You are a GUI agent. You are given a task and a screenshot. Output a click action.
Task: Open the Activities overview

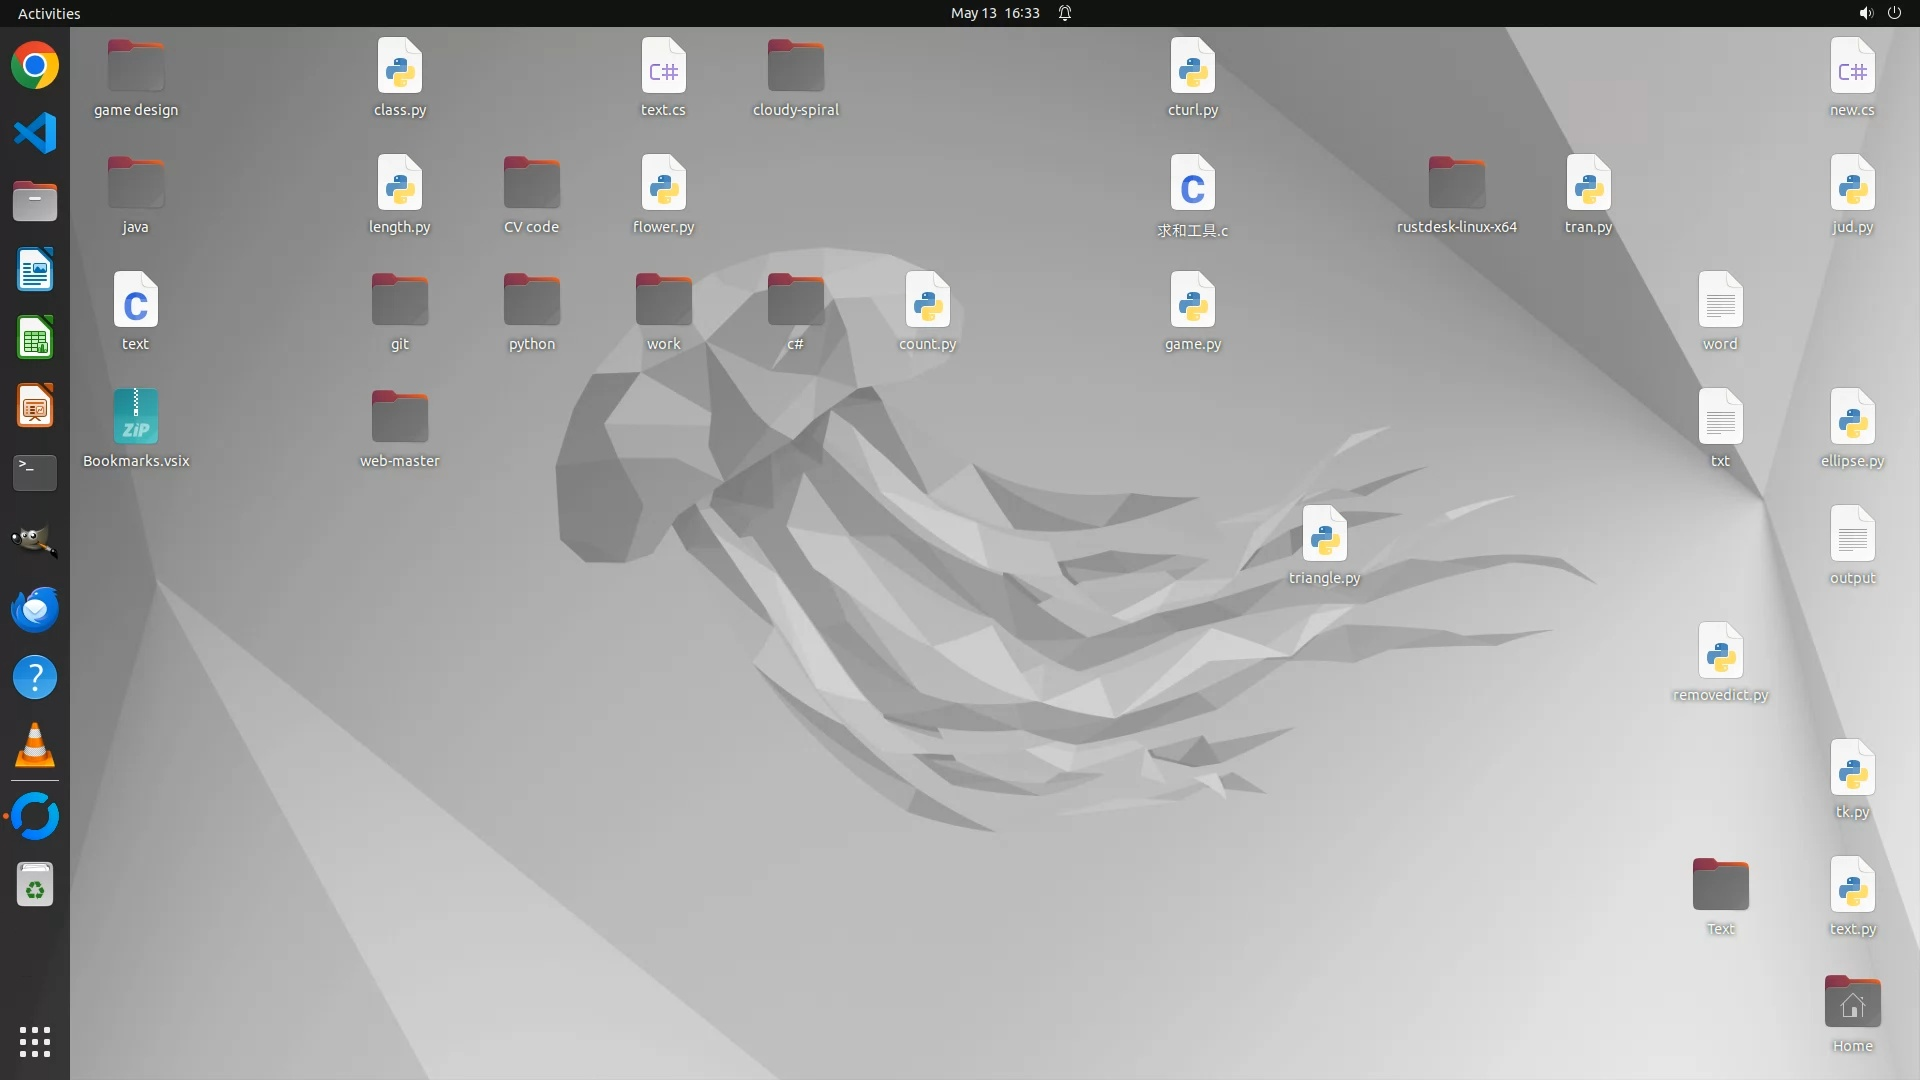[x=49, y=13]
